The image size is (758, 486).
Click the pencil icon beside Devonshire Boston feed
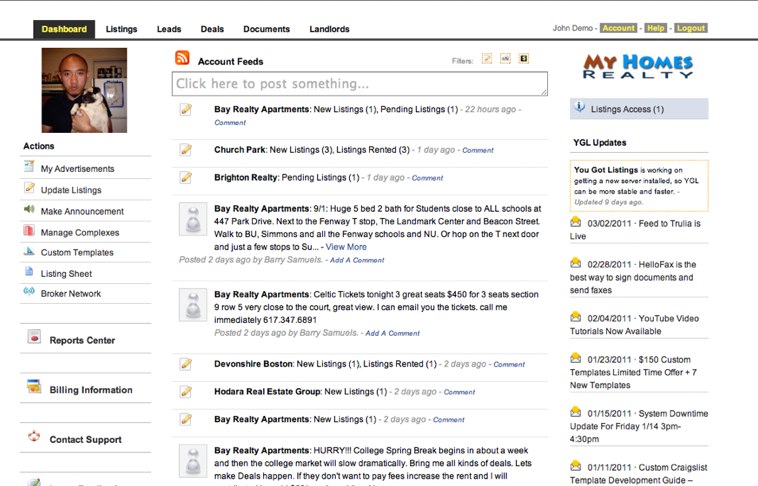[x=186, y=364]
